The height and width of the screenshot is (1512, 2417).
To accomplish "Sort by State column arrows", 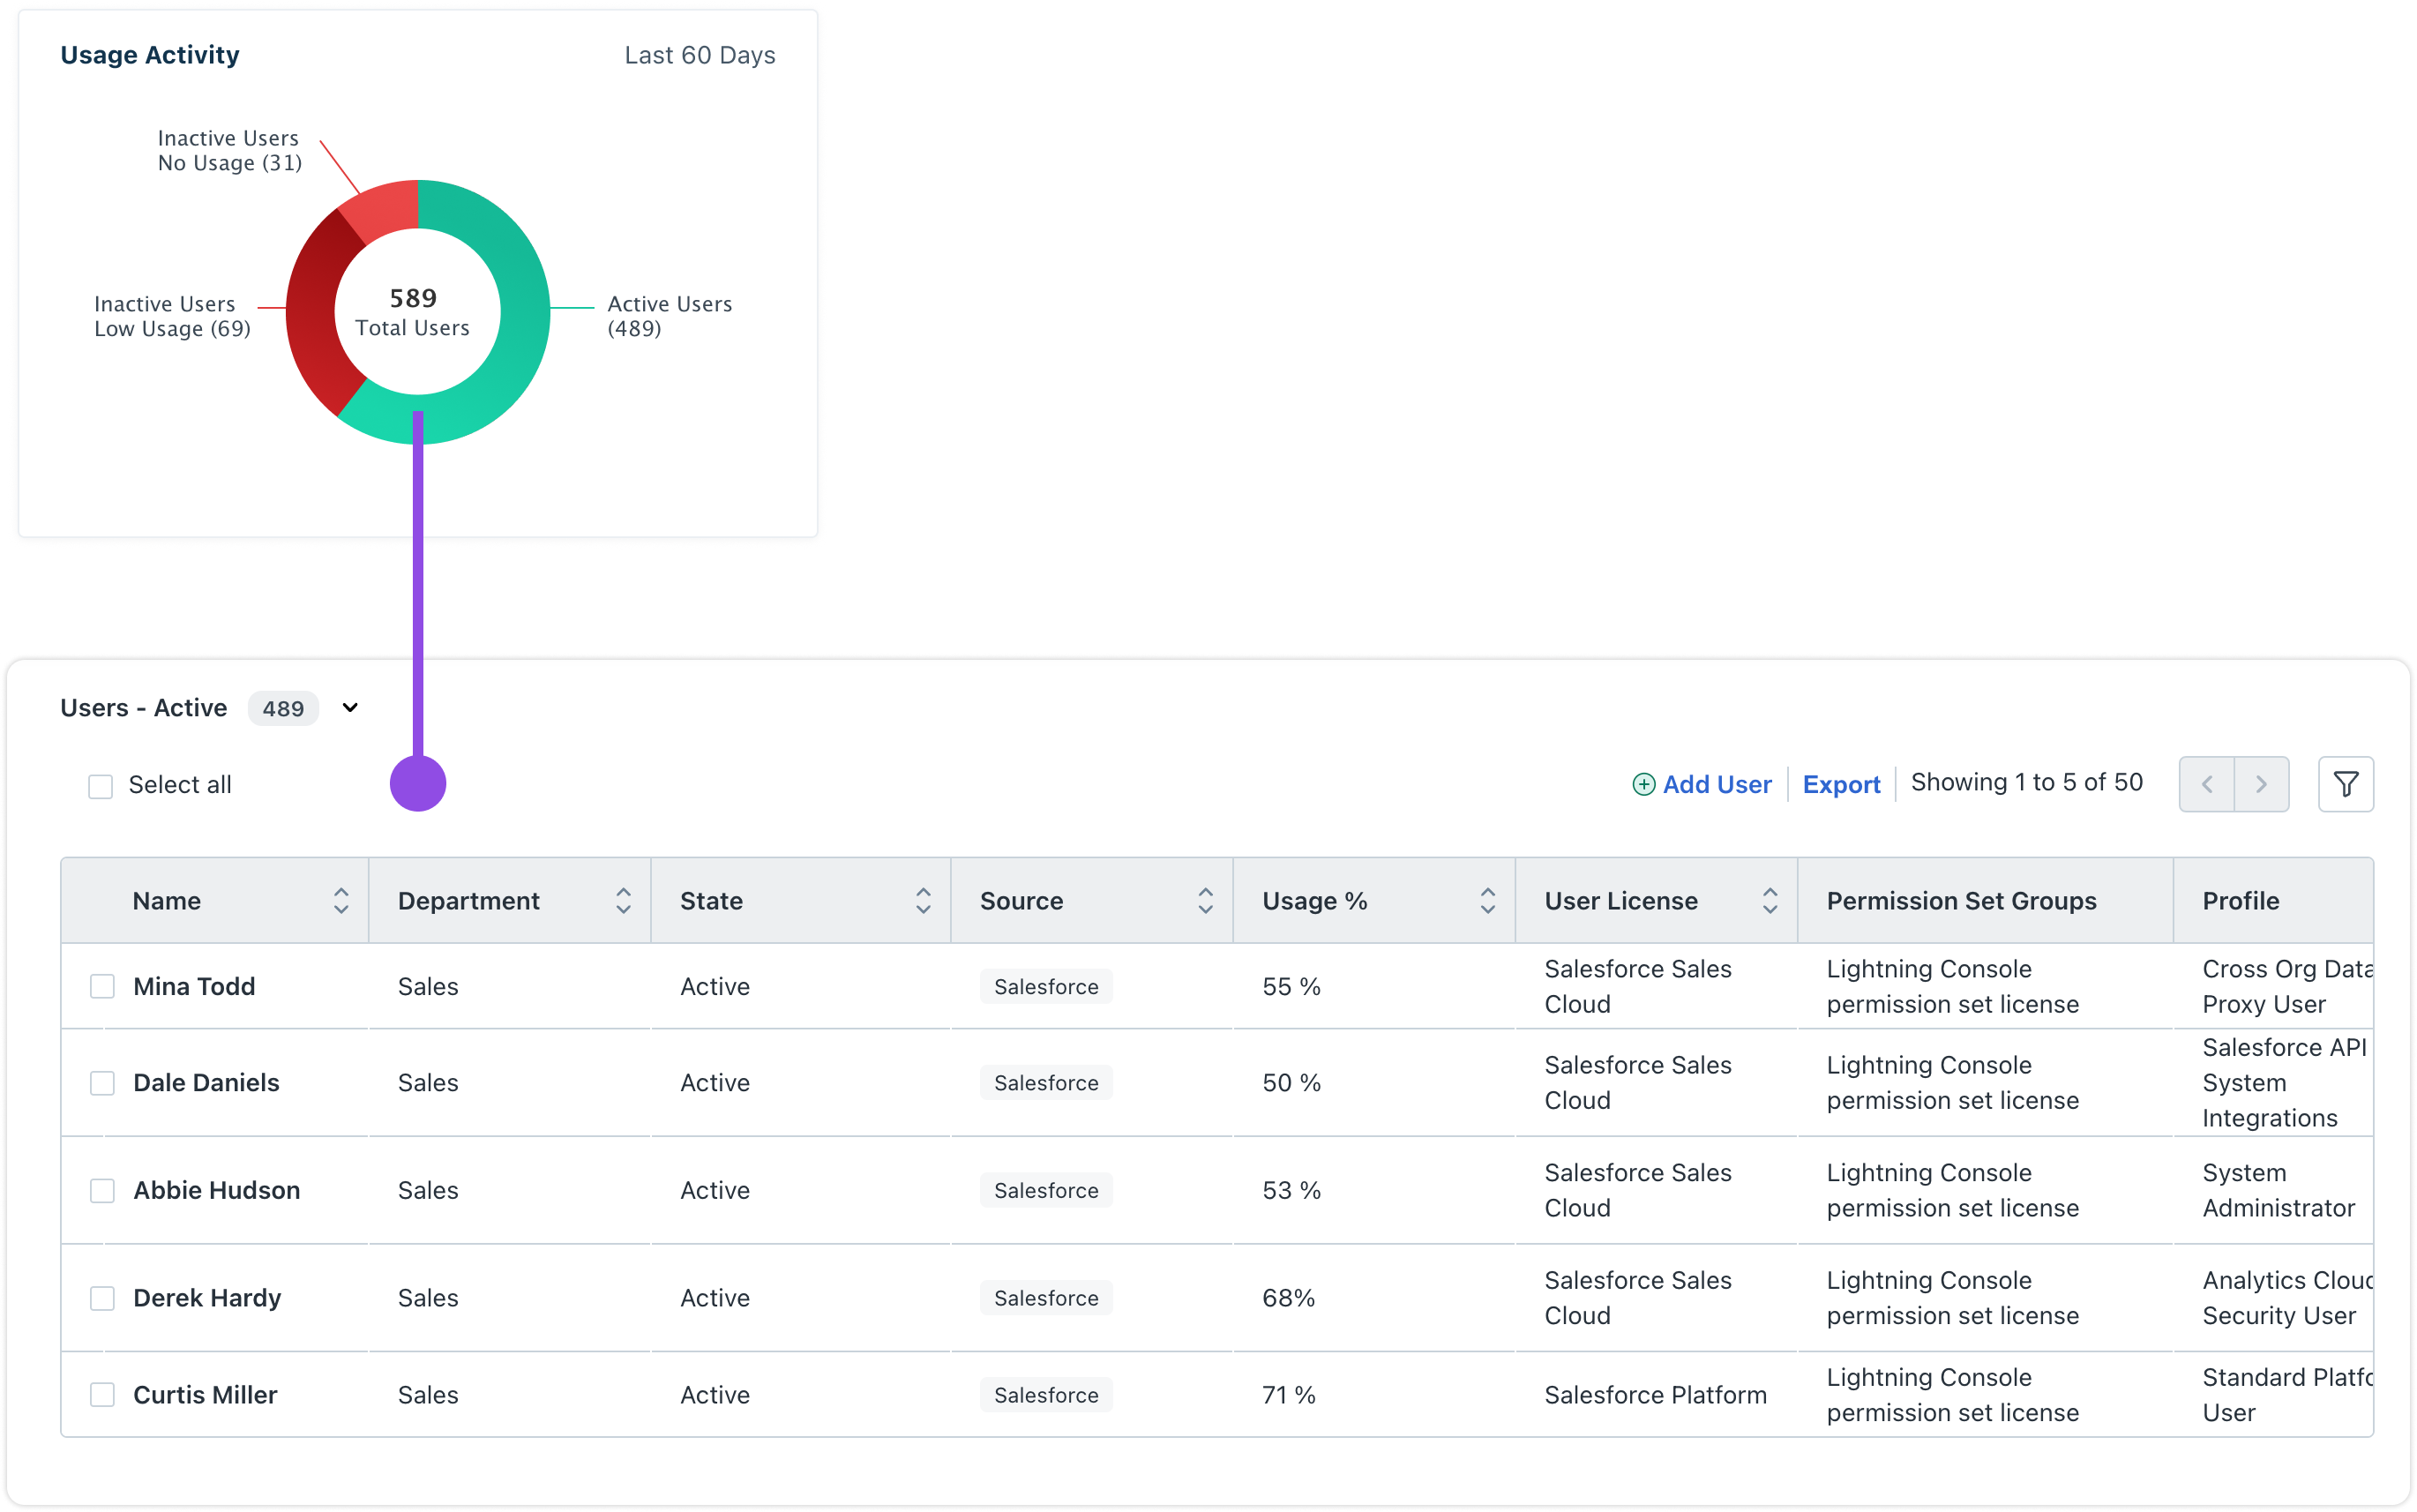I will (923, 901).
